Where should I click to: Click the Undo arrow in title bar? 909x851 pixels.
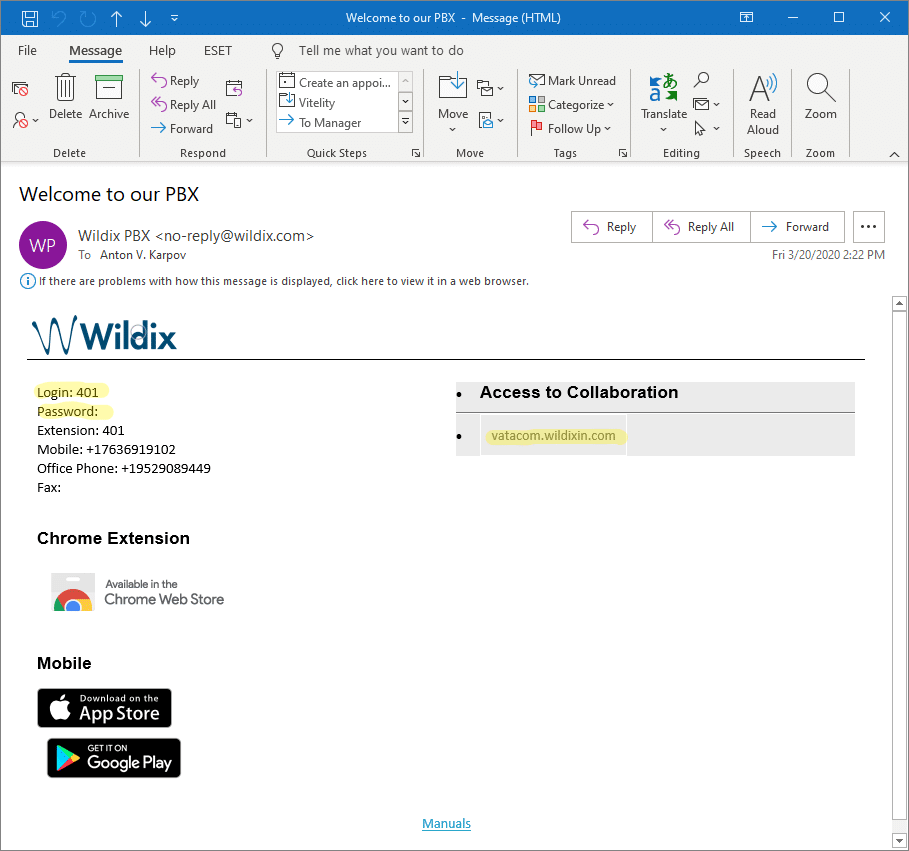[59, 18]
